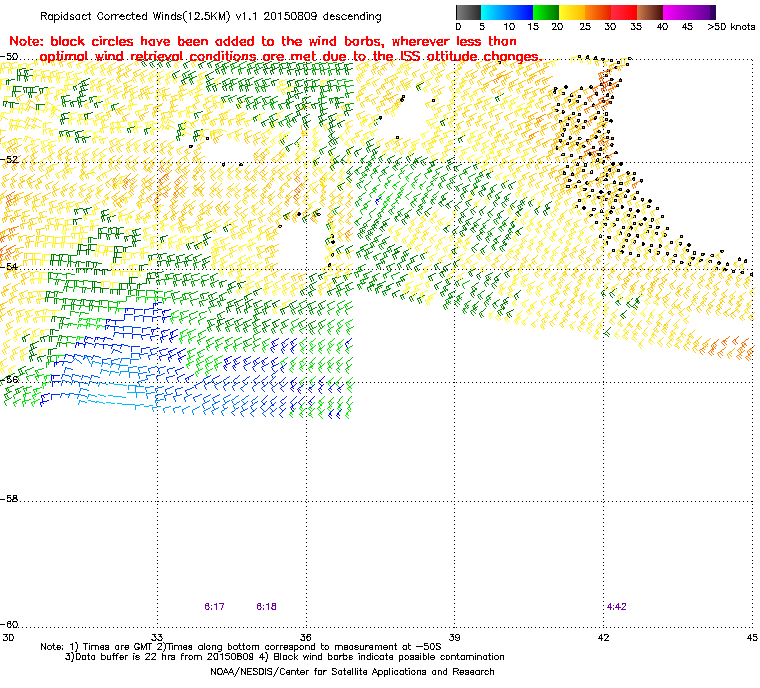This screenshot has height=688, width=760.
Task: Click the legend tick label '25'
Action: point(585,27)
